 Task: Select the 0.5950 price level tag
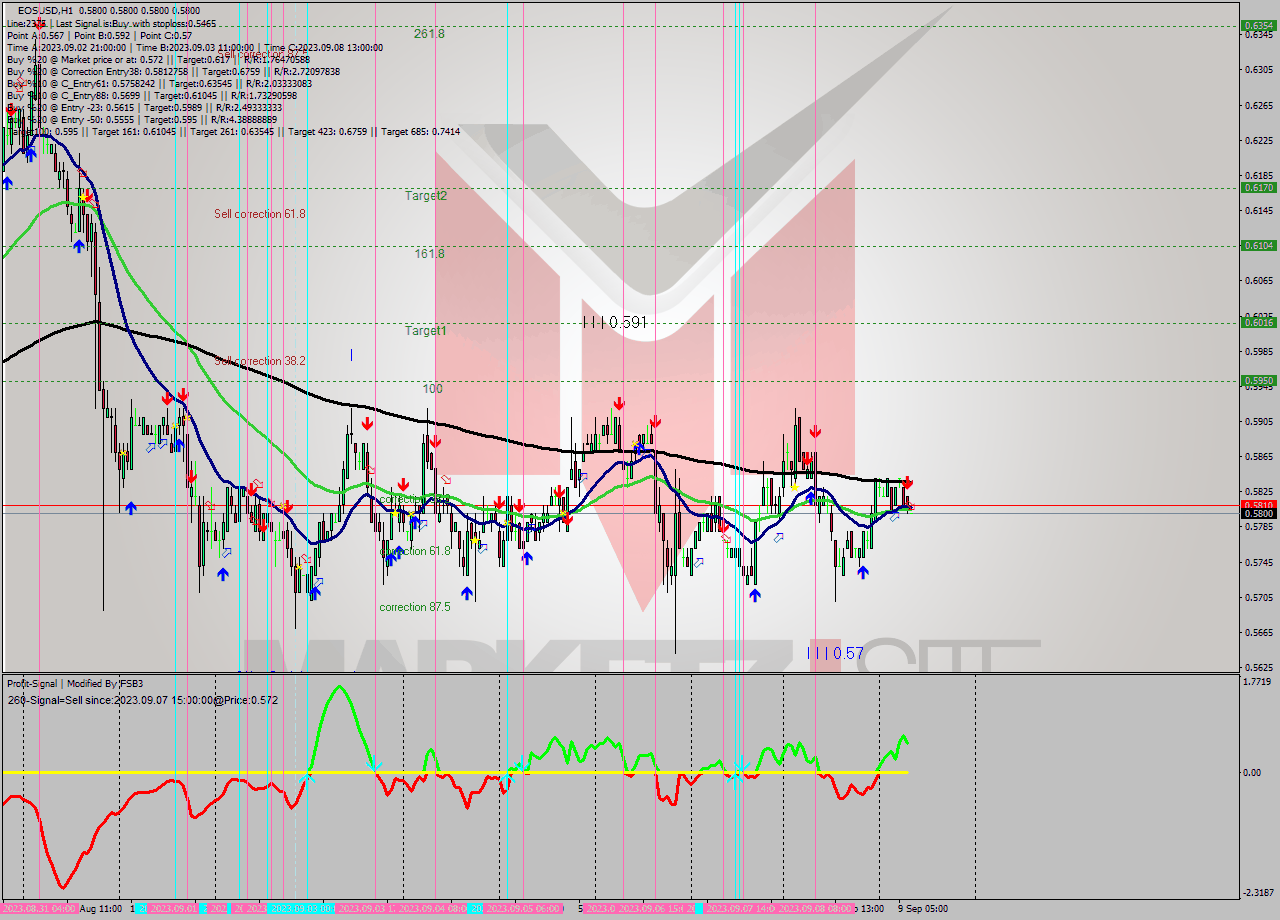(x=1257, y=380)
